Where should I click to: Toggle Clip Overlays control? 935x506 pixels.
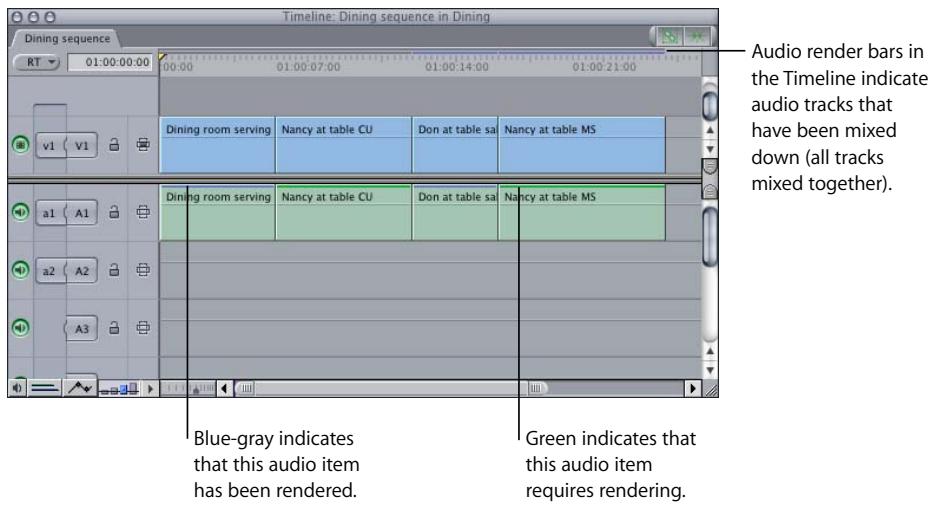point(81,389)
